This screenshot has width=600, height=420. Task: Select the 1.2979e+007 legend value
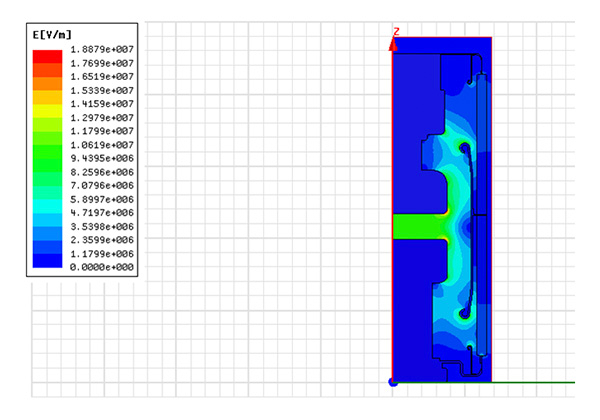point(102,117)
